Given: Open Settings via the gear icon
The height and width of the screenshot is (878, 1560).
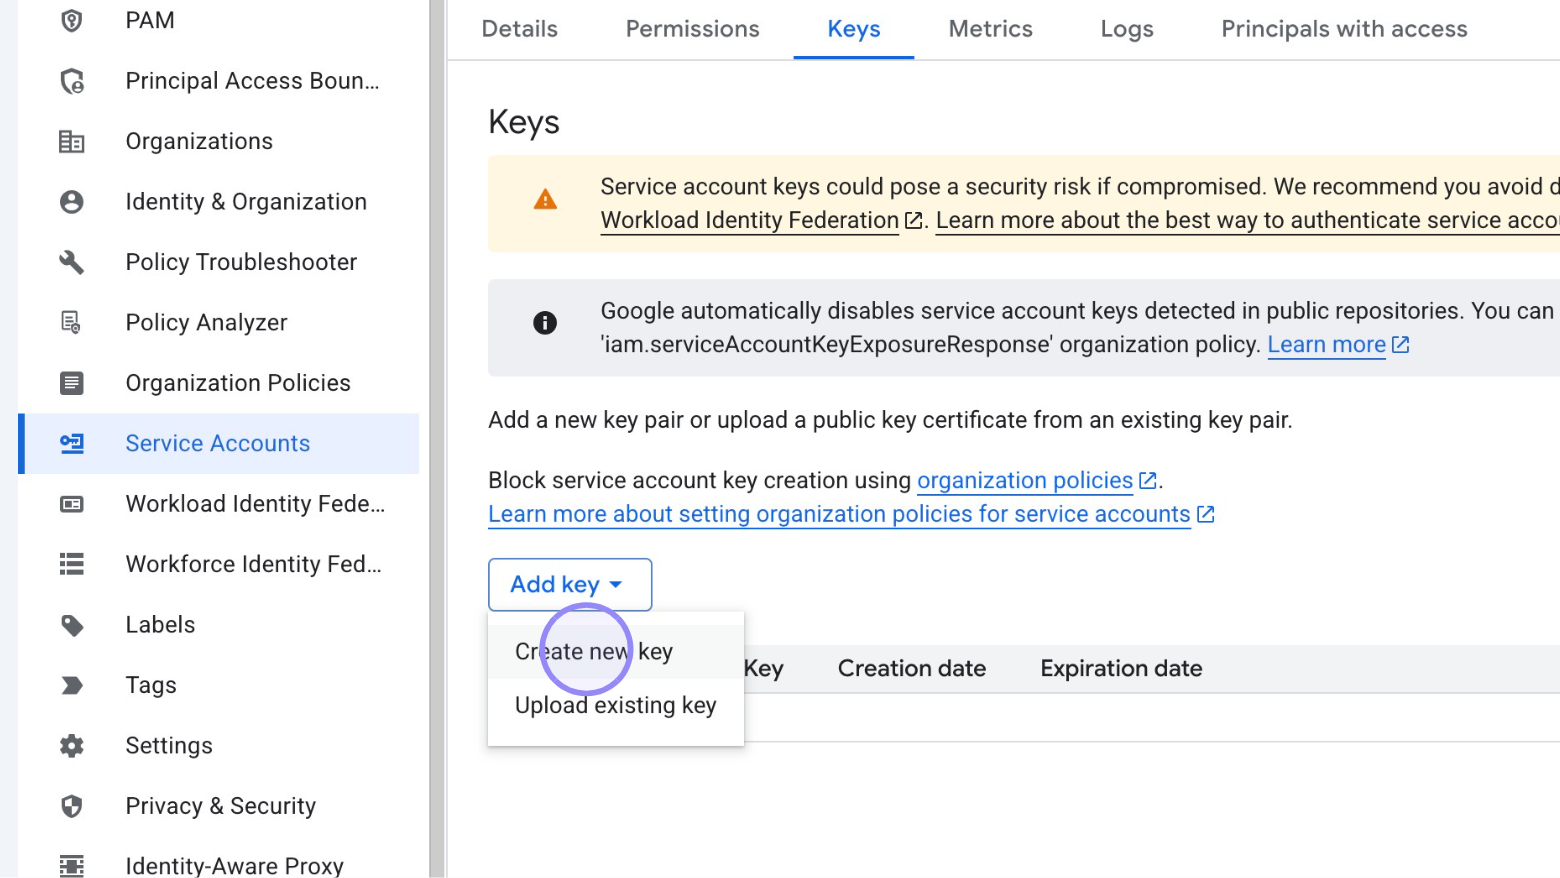Looking at the screenshot, I should point(71,745).
